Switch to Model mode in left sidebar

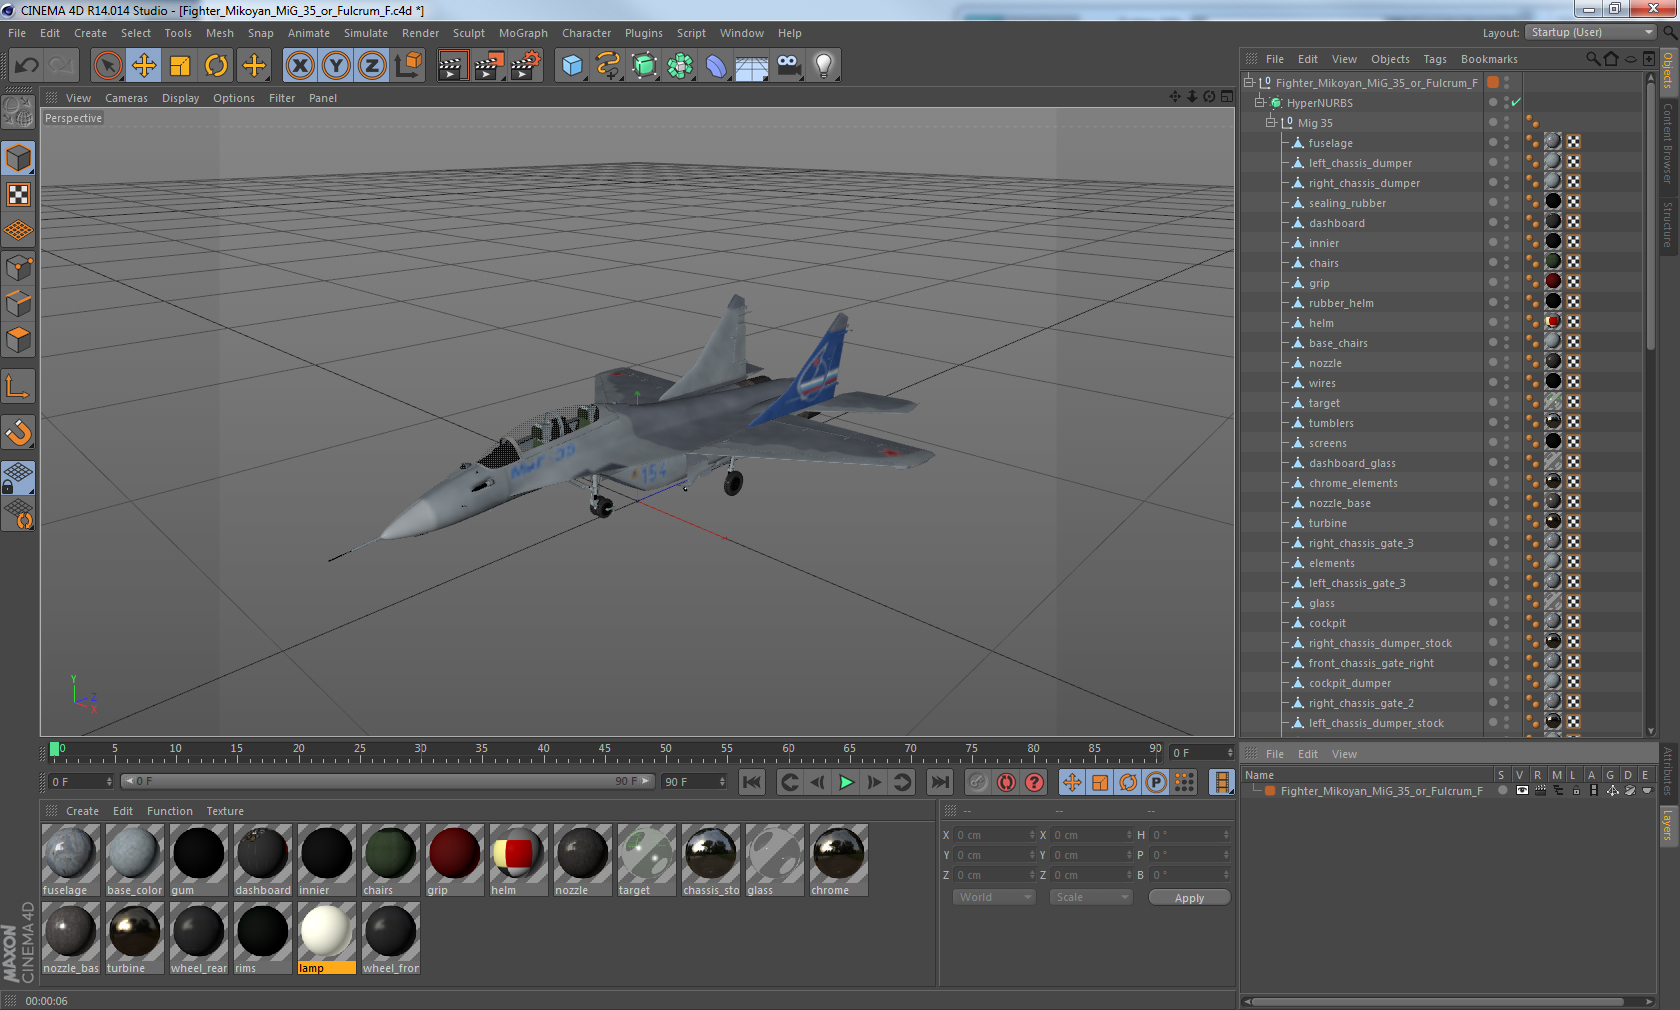(19, 158)
